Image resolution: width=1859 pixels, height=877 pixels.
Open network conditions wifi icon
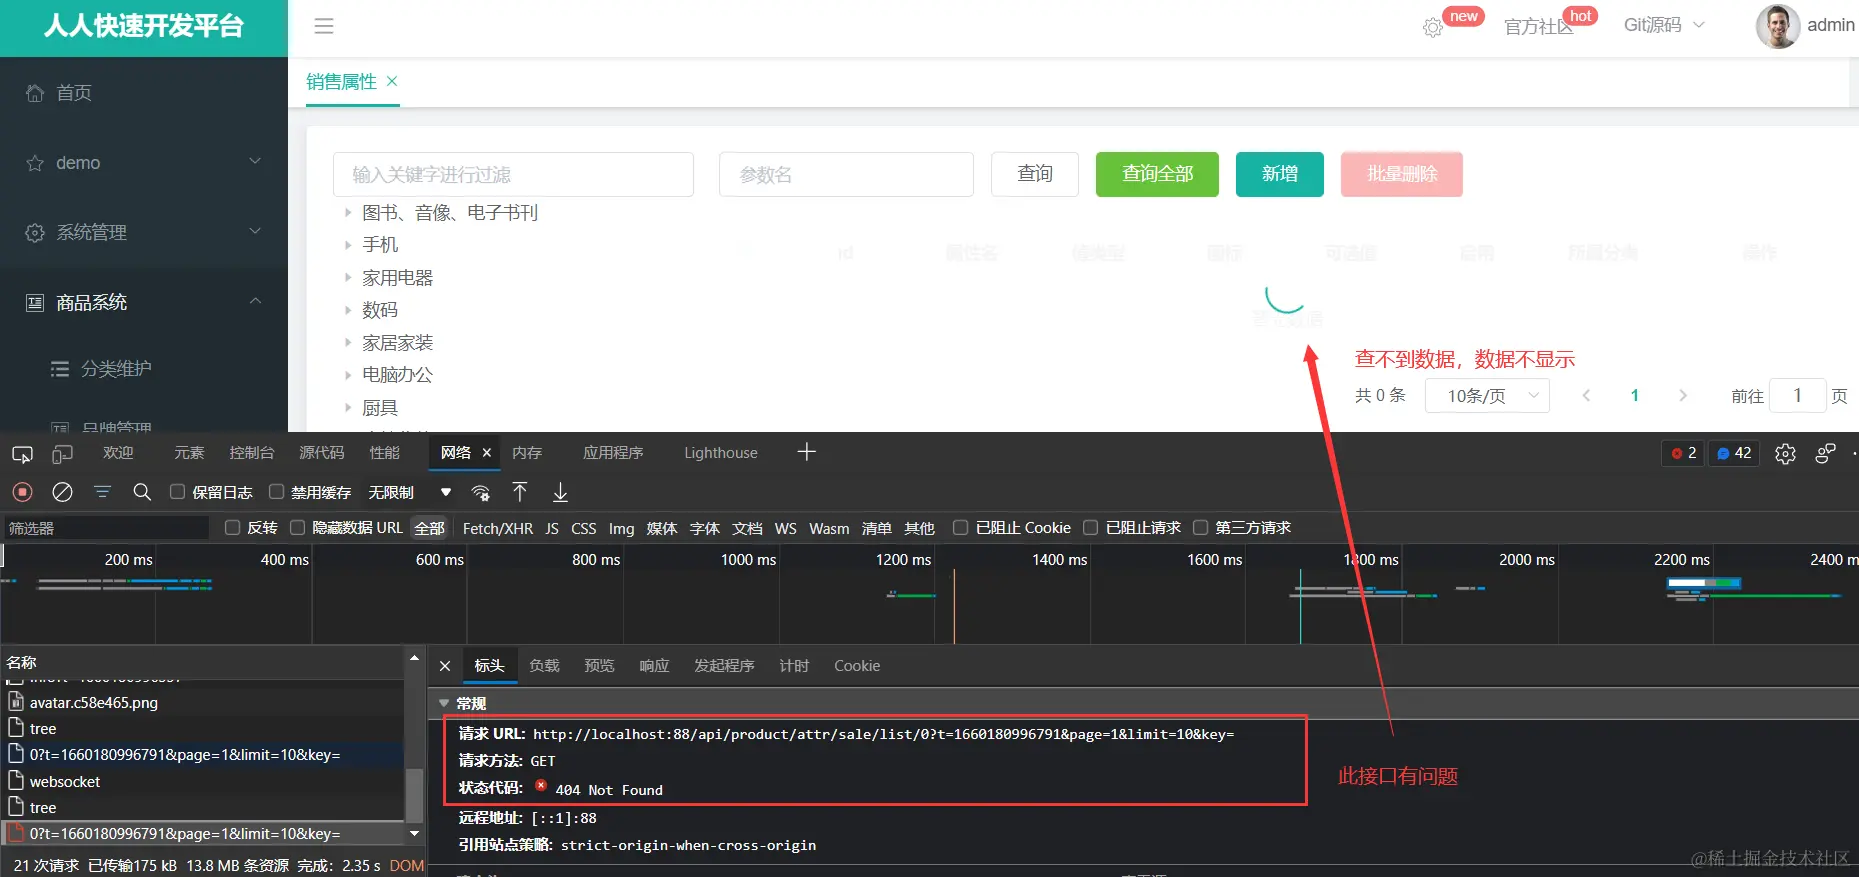point(481,492)
